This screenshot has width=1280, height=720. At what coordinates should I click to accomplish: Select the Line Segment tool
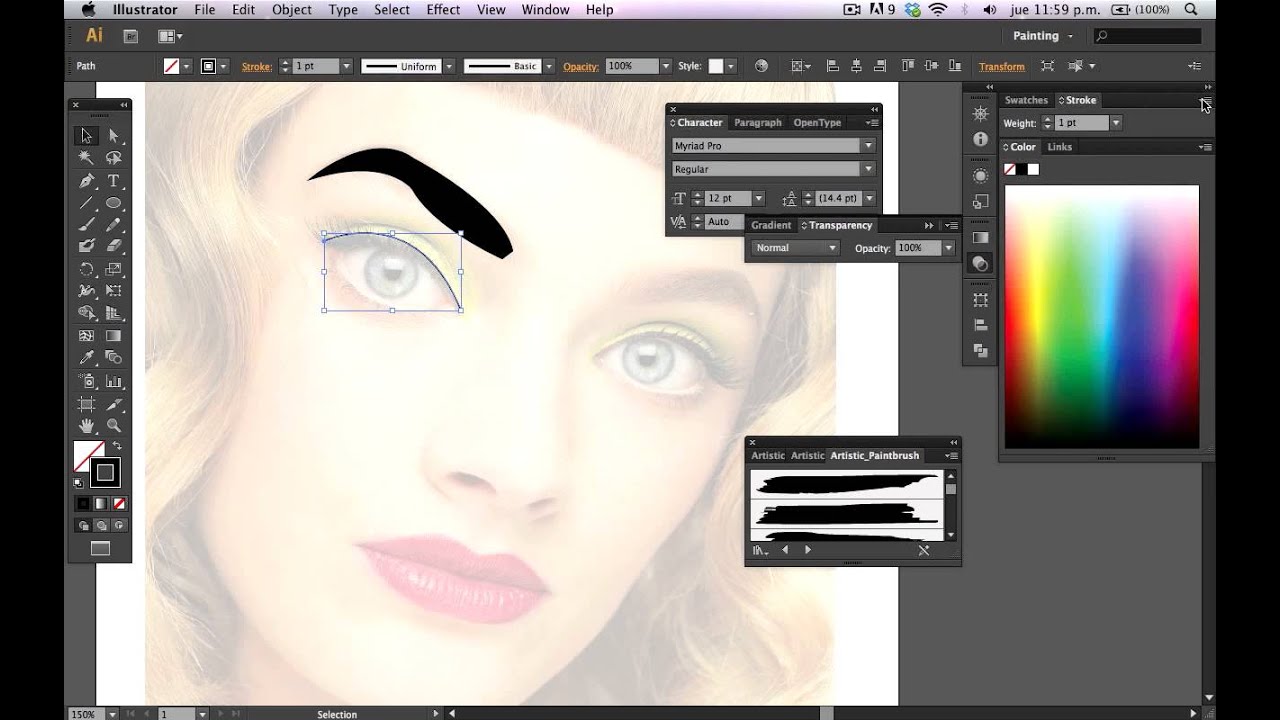point(86,203)
